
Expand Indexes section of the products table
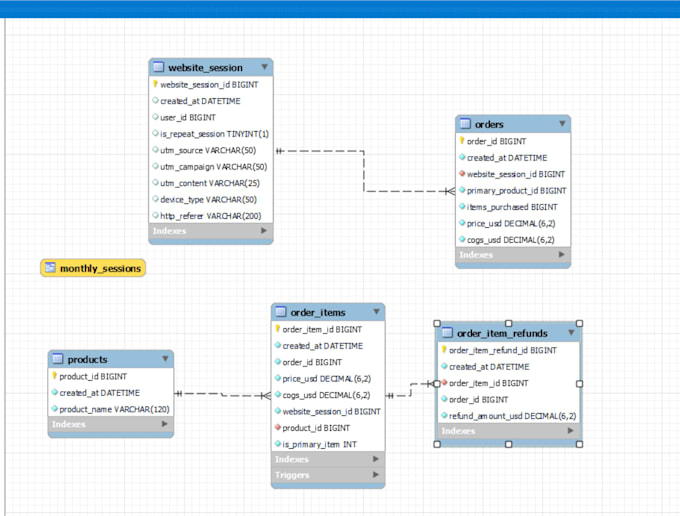click(x=165, y=424)
